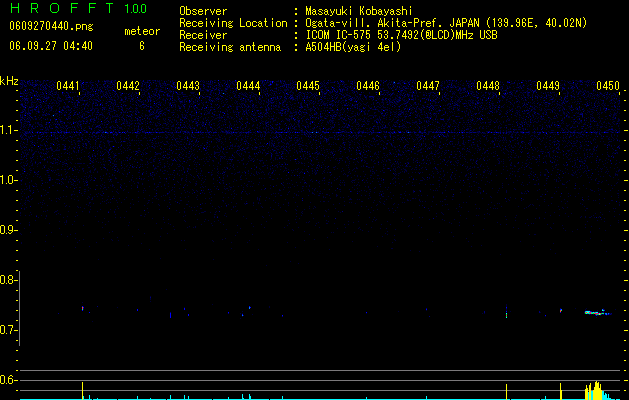Select the 0445 time marker label

pos(308,86)
